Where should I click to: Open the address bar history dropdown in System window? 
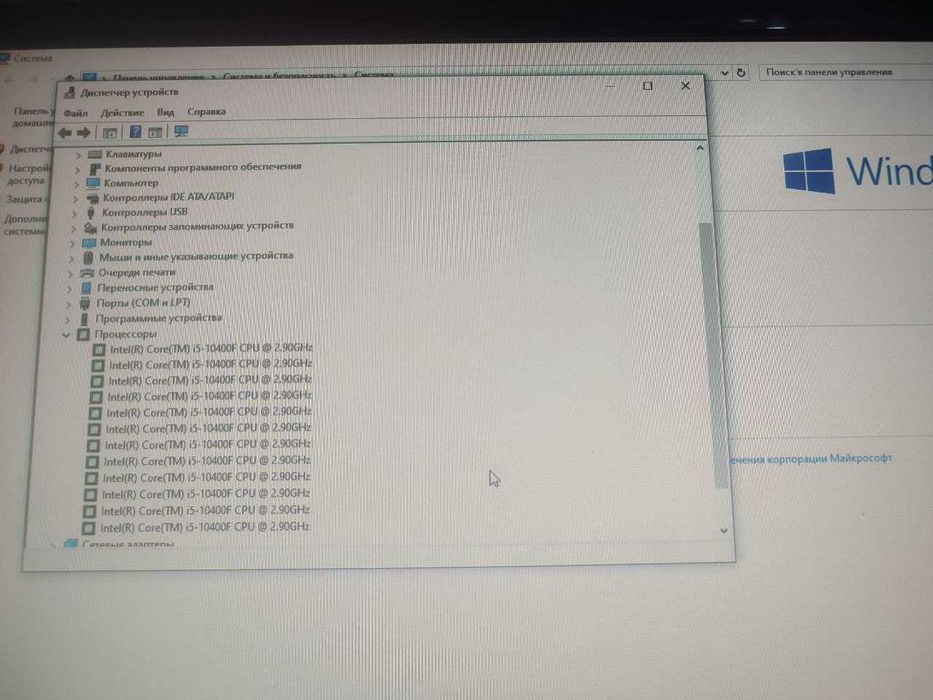tap(724, 73)
